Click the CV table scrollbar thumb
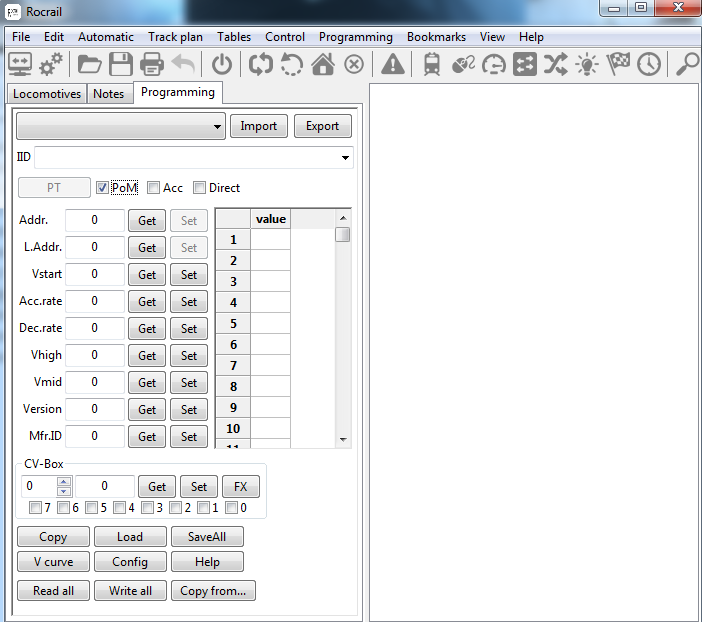Viewport: 702px width, 622px height. [x=342, y=235]
